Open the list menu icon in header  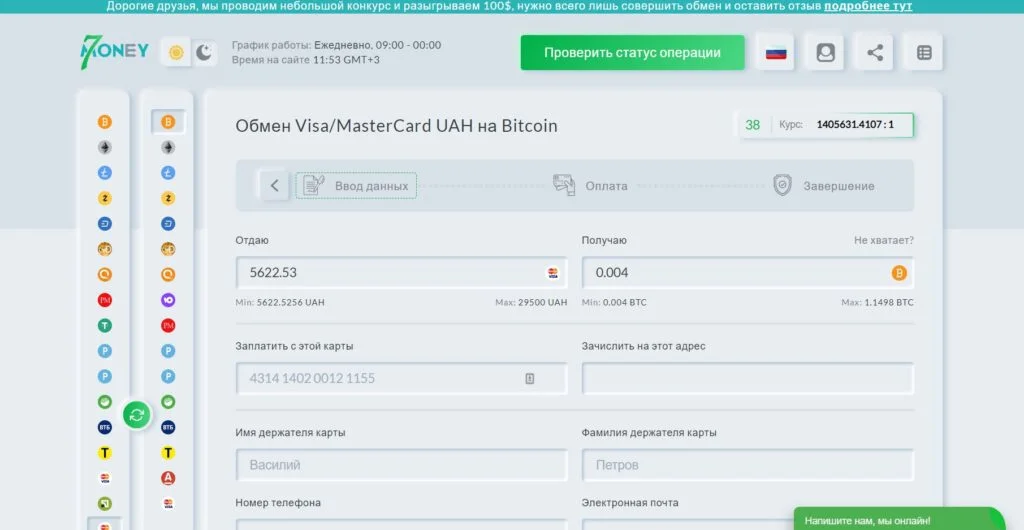924,53
